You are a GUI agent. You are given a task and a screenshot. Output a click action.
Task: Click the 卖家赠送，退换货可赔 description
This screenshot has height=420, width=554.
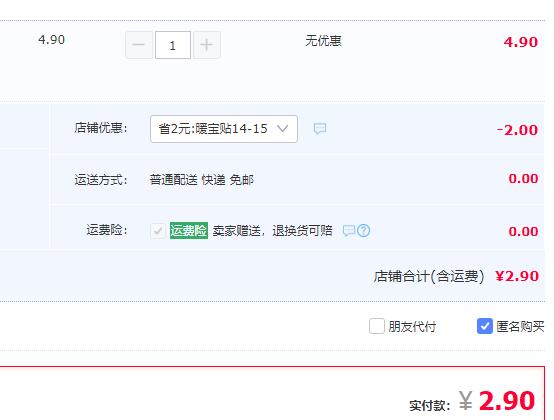pyautogui.click(x=272, y=231)
